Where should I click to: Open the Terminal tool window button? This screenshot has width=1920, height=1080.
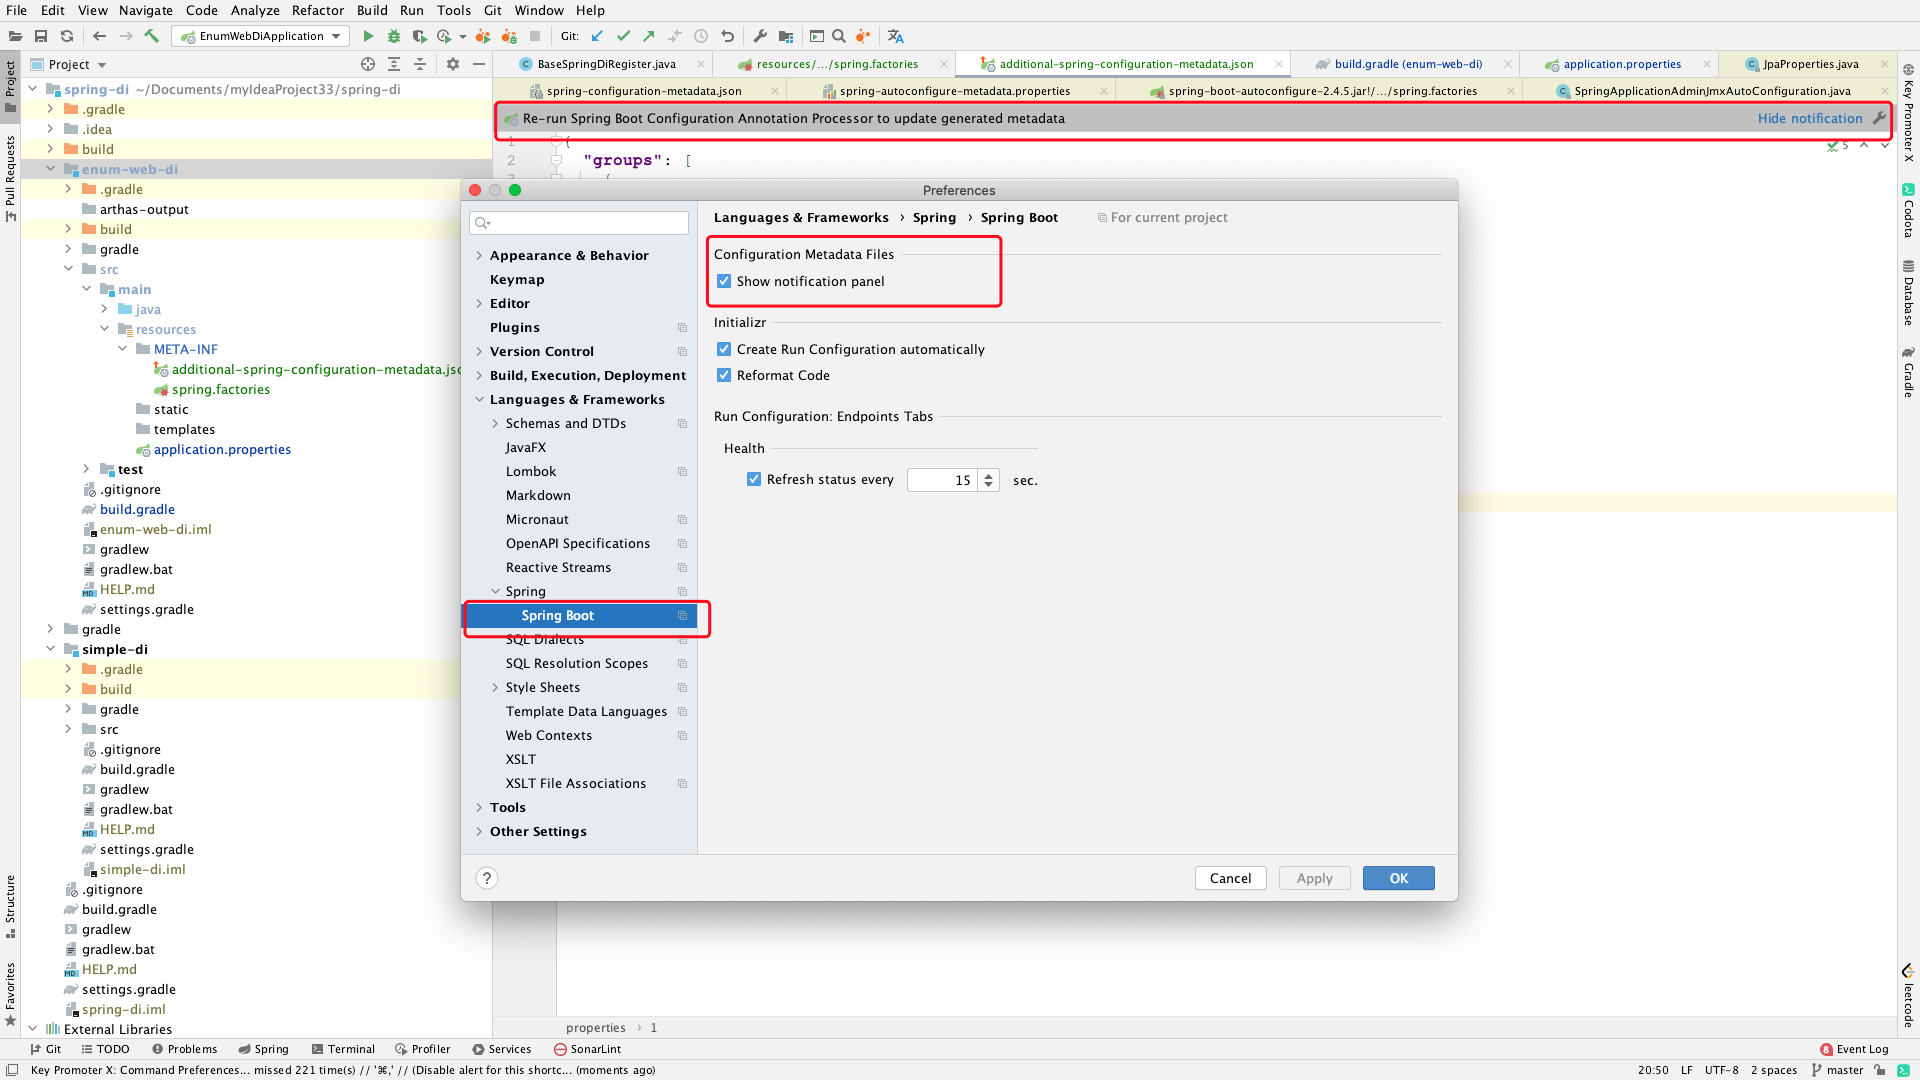343,1049
